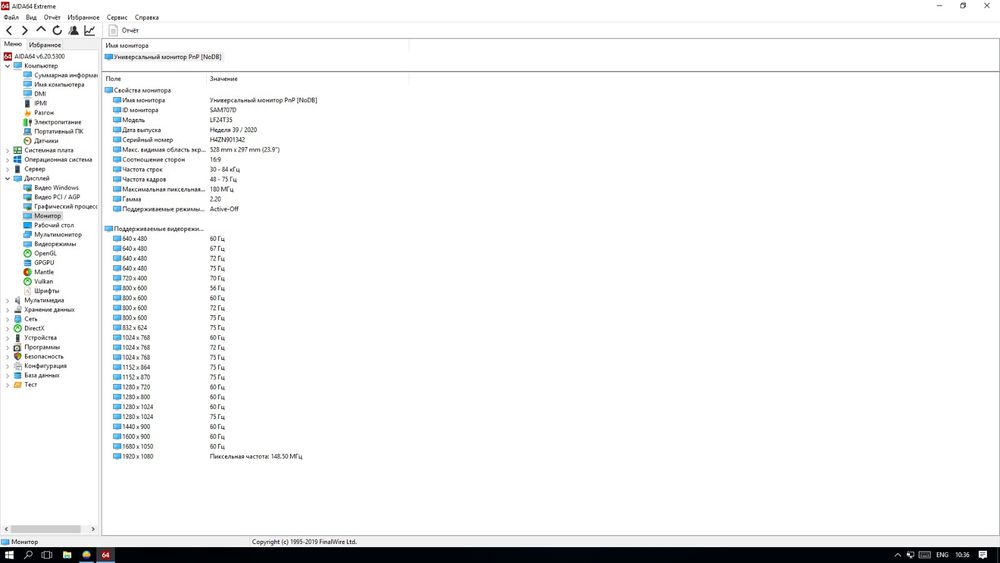Click the Поле column header
This screenshot has width=1000, height=563.
(155, 78)
